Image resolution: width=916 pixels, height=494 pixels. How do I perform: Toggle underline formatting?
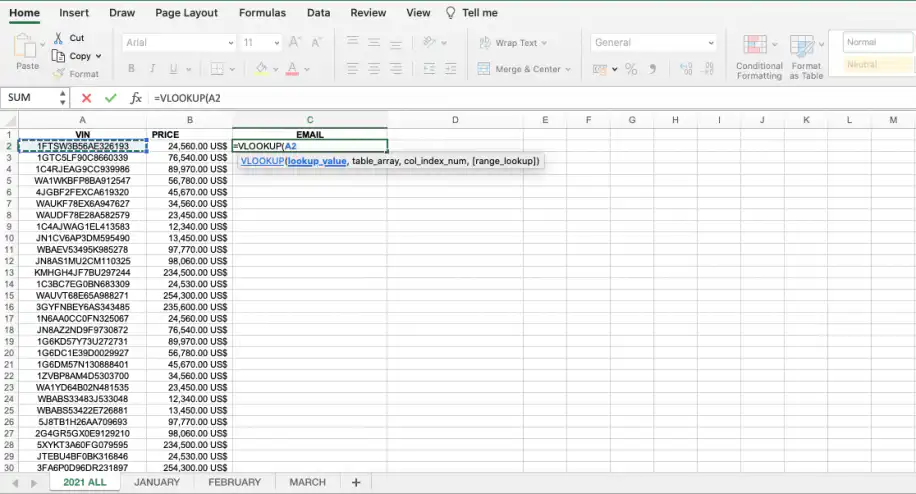(174, 69)
